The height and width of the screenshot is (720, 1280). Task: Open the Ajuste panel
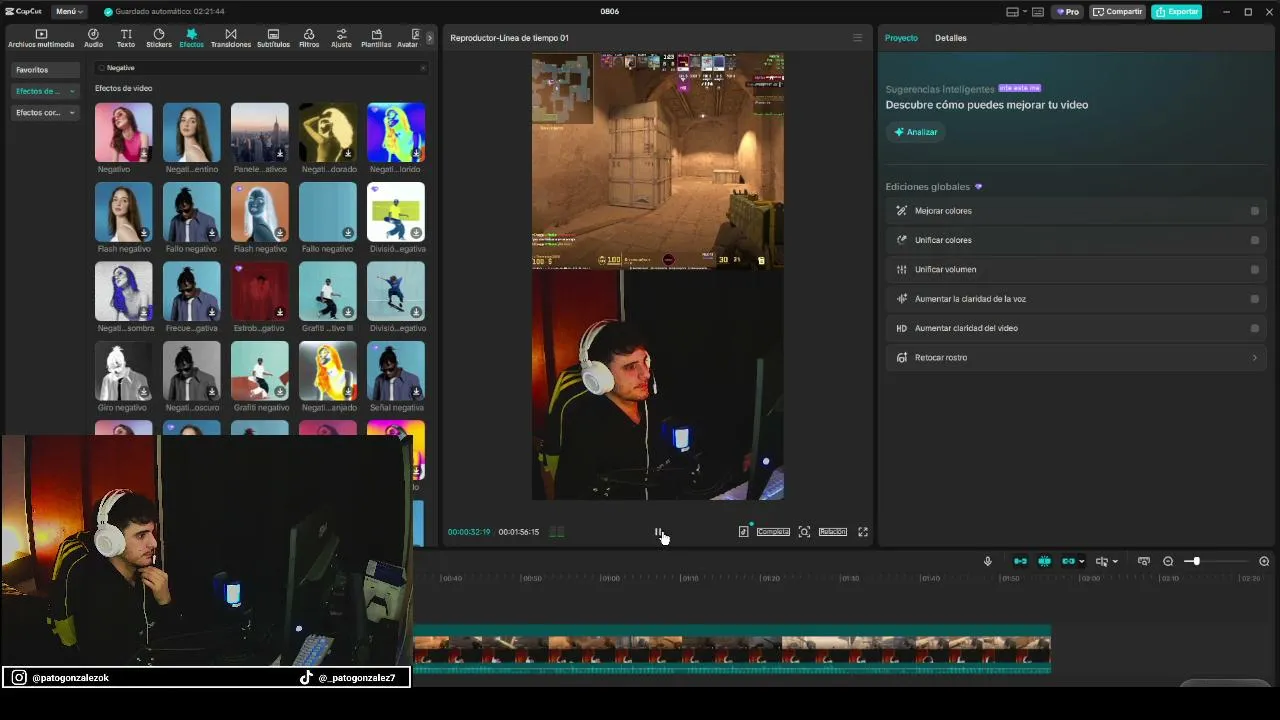click(341, 38)
